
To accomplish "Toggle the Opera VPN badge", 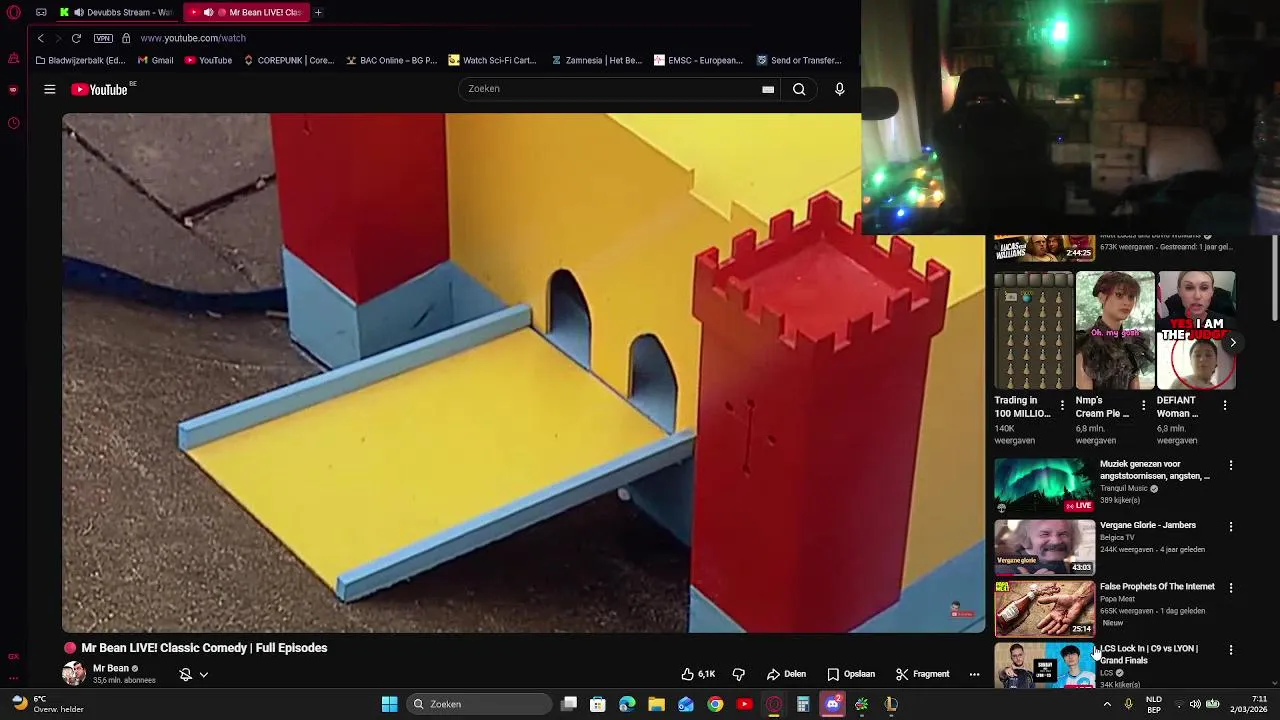I will tap(103, 38).
